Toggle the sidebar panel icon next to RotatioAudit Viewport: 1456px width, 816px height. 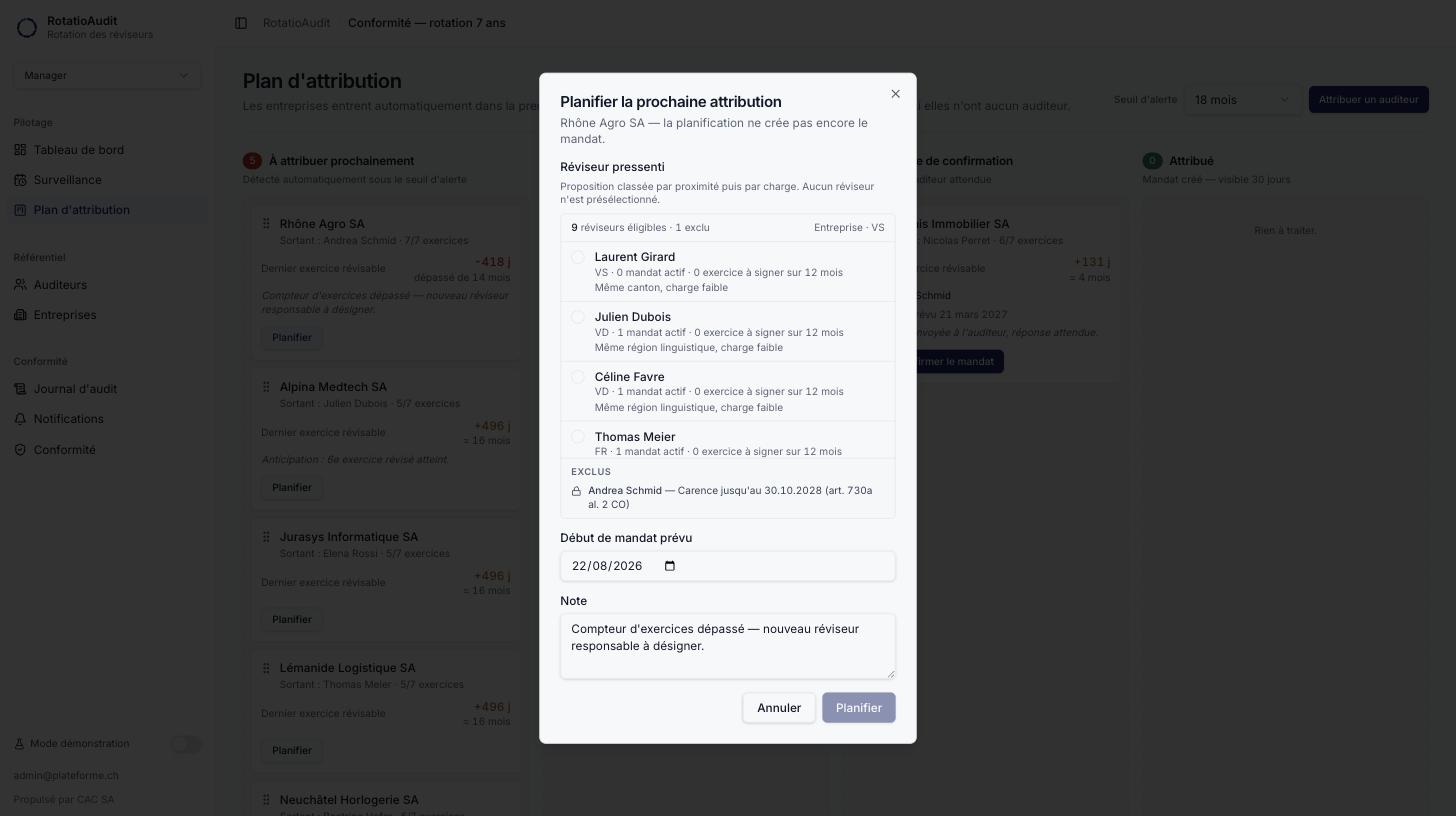[x=241, y=23]
